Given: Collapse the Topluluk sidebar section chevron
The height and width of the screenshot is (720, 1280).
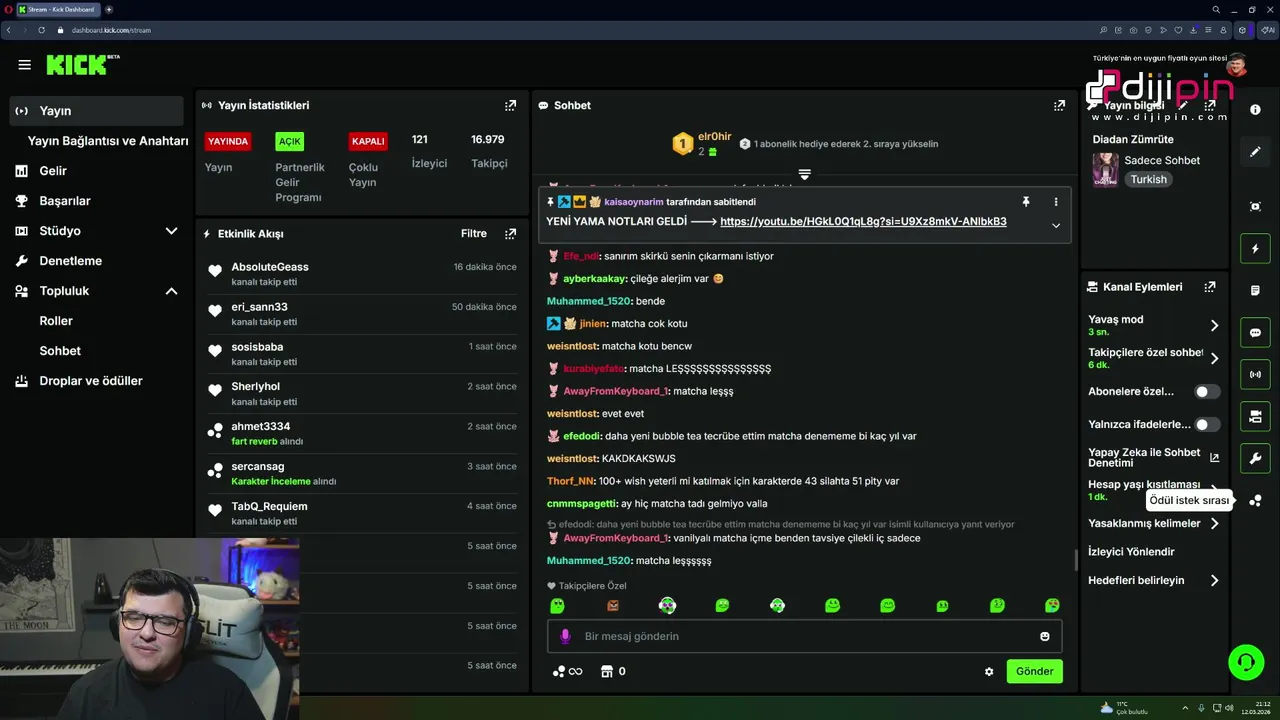Looking at the screenshot, I should [x=171, y=291].
